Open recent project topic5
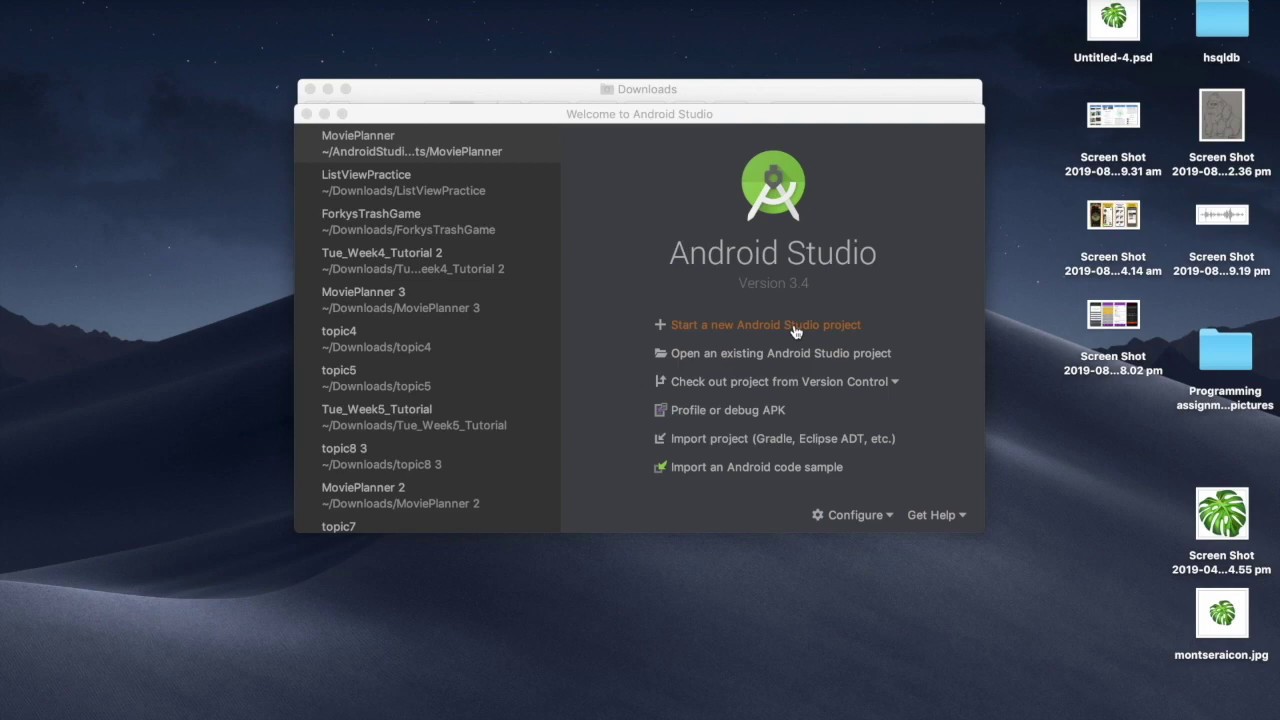Viewport: 1280px width, 720px height. (428, 377)
